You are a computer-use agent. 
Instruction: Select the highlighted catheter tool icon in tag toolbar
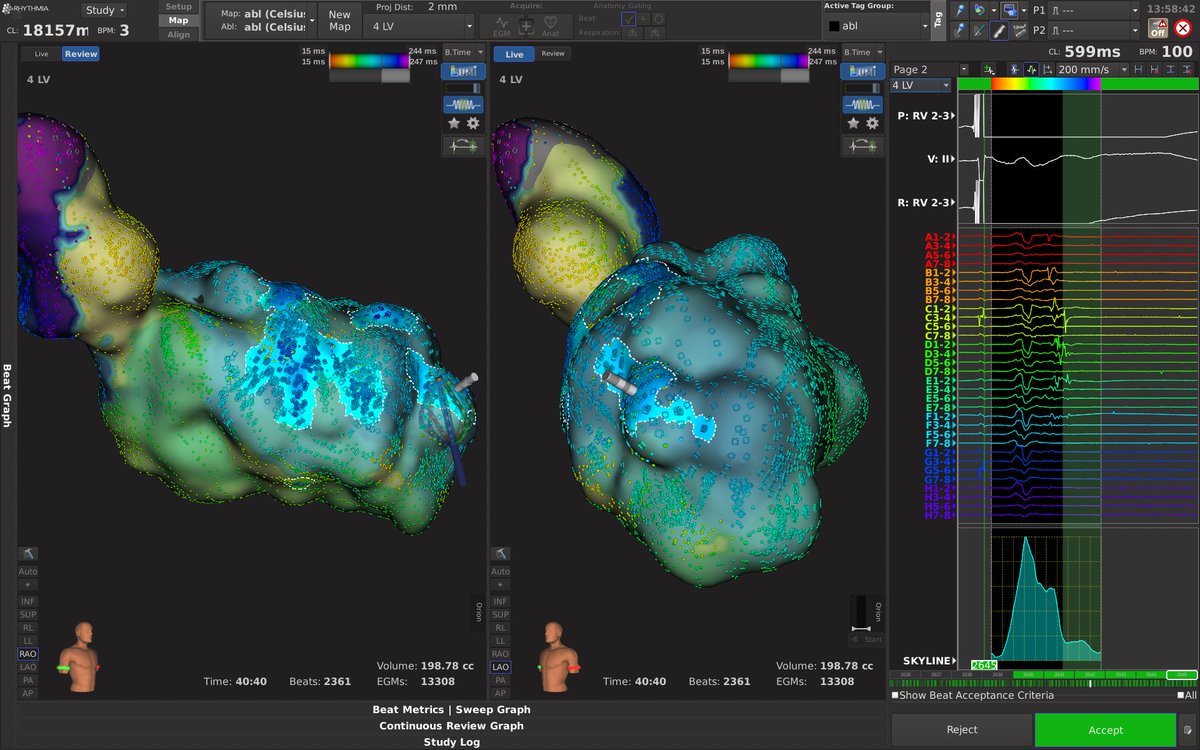point(998,31)
